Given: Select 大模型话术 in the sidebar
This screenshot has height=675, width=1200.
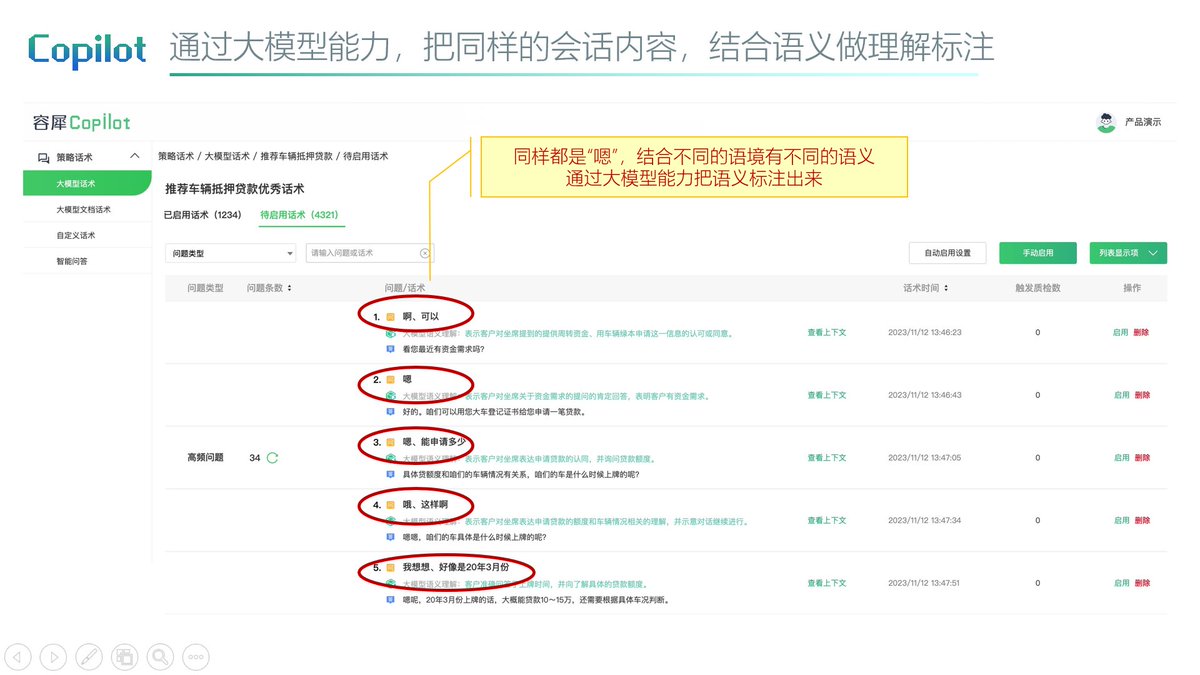Looking at the screenshot, I should pos(87,184).
